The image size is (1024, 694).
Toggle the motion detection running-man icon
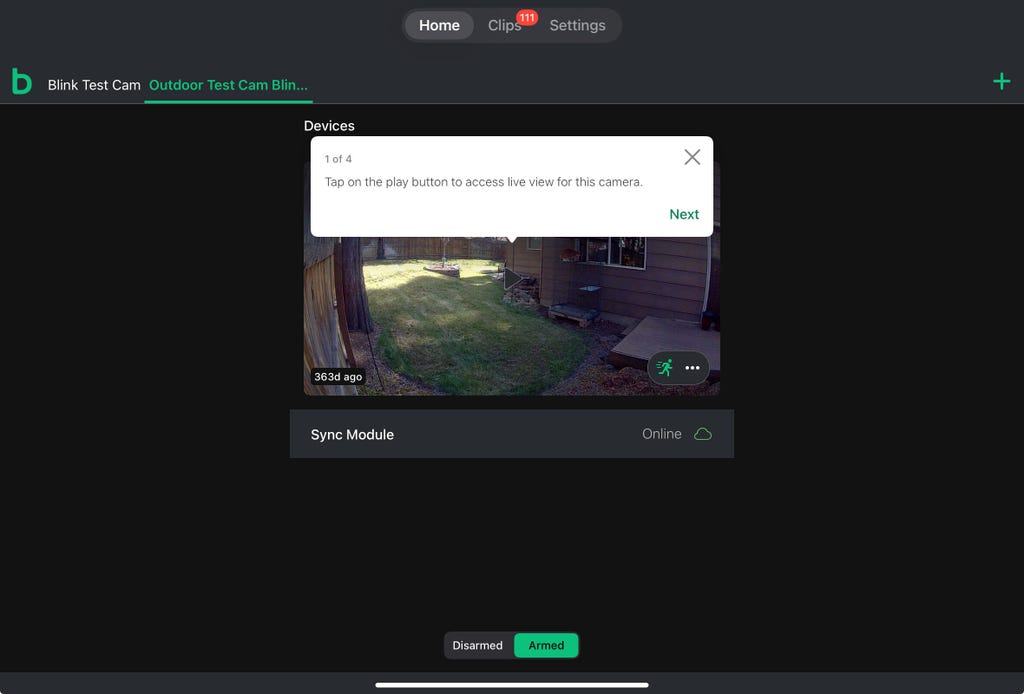tap(665, 368)
